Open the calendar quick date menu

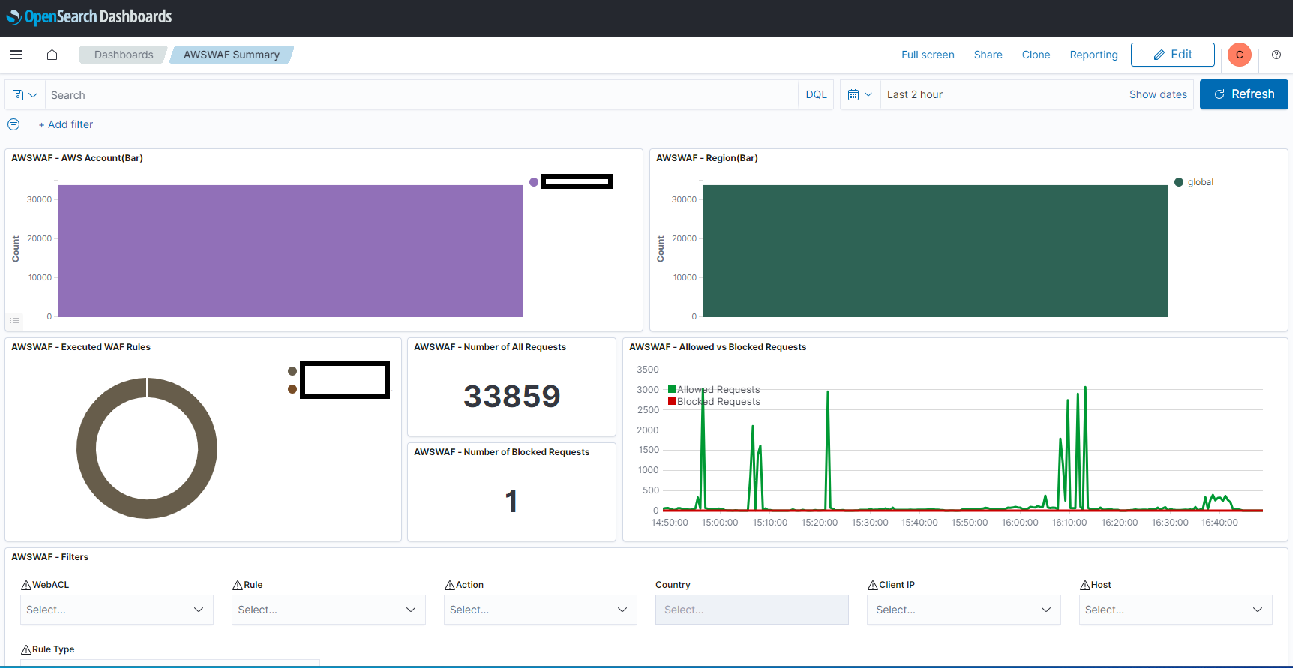coord(859,95)
